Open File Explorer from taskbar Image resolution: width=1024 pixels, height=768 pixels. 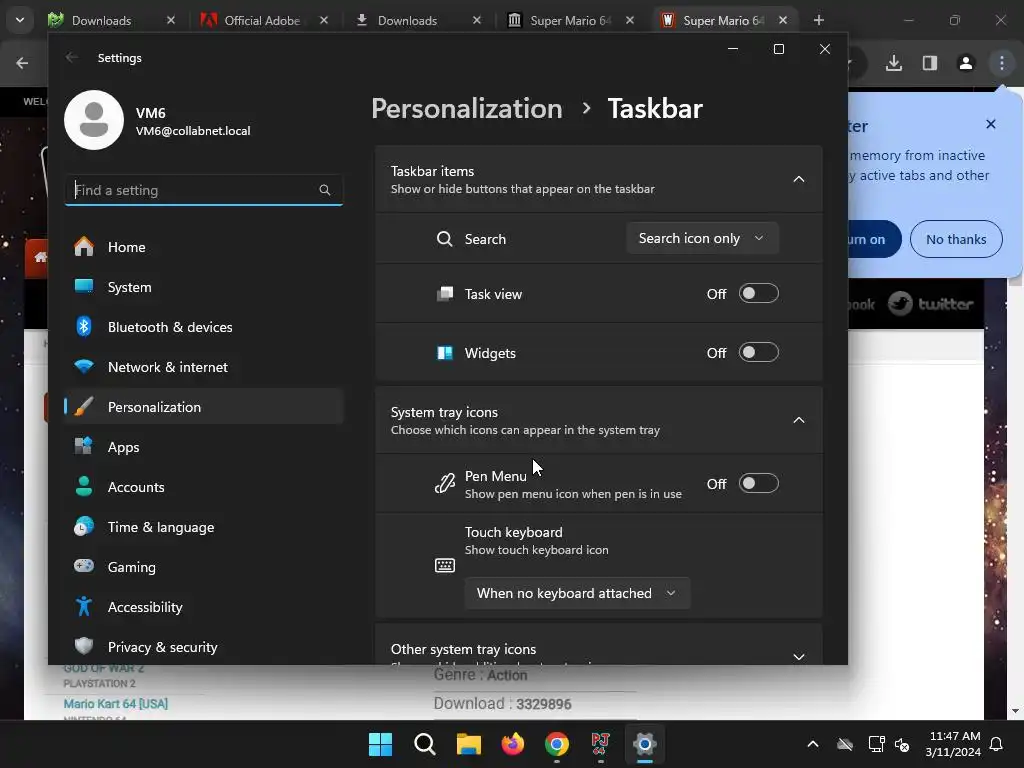pyautogui.click(x=469, y=744)
